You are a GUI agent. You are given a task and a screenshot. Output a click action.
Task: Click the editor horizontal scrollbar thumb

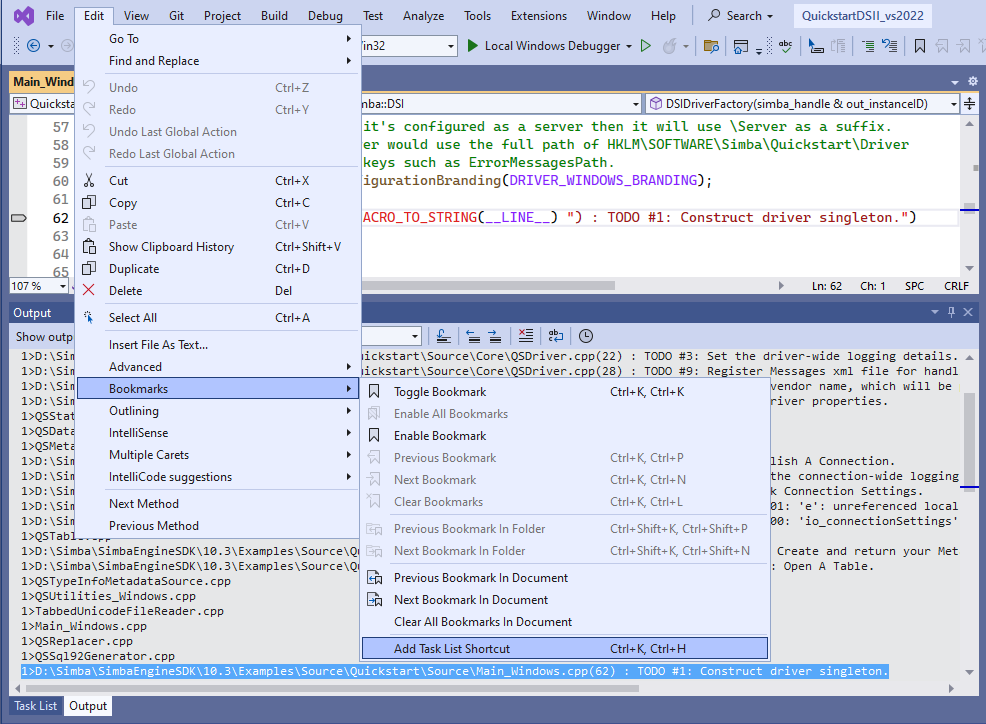pyautogui.click(x=488, y=286)
